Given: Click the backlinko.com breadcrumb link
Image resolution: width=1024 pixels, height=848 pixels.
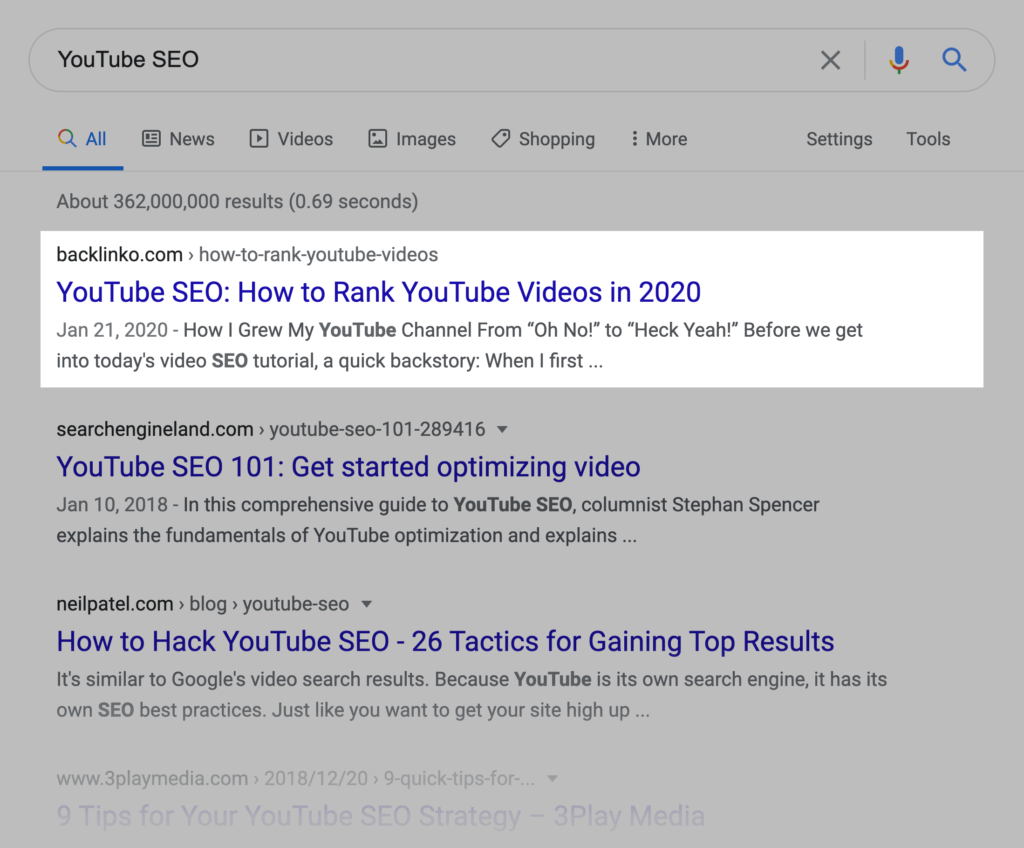Looking at the screenshot, I should tap(119, 254).
